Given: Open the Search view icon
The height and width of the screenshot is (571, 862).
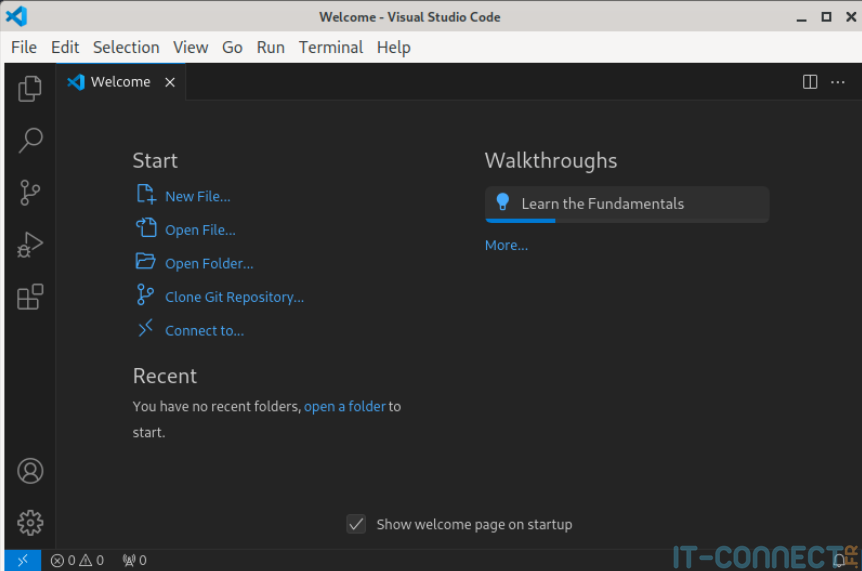Looking at the screenshot, I should click(x=30, y=140).
